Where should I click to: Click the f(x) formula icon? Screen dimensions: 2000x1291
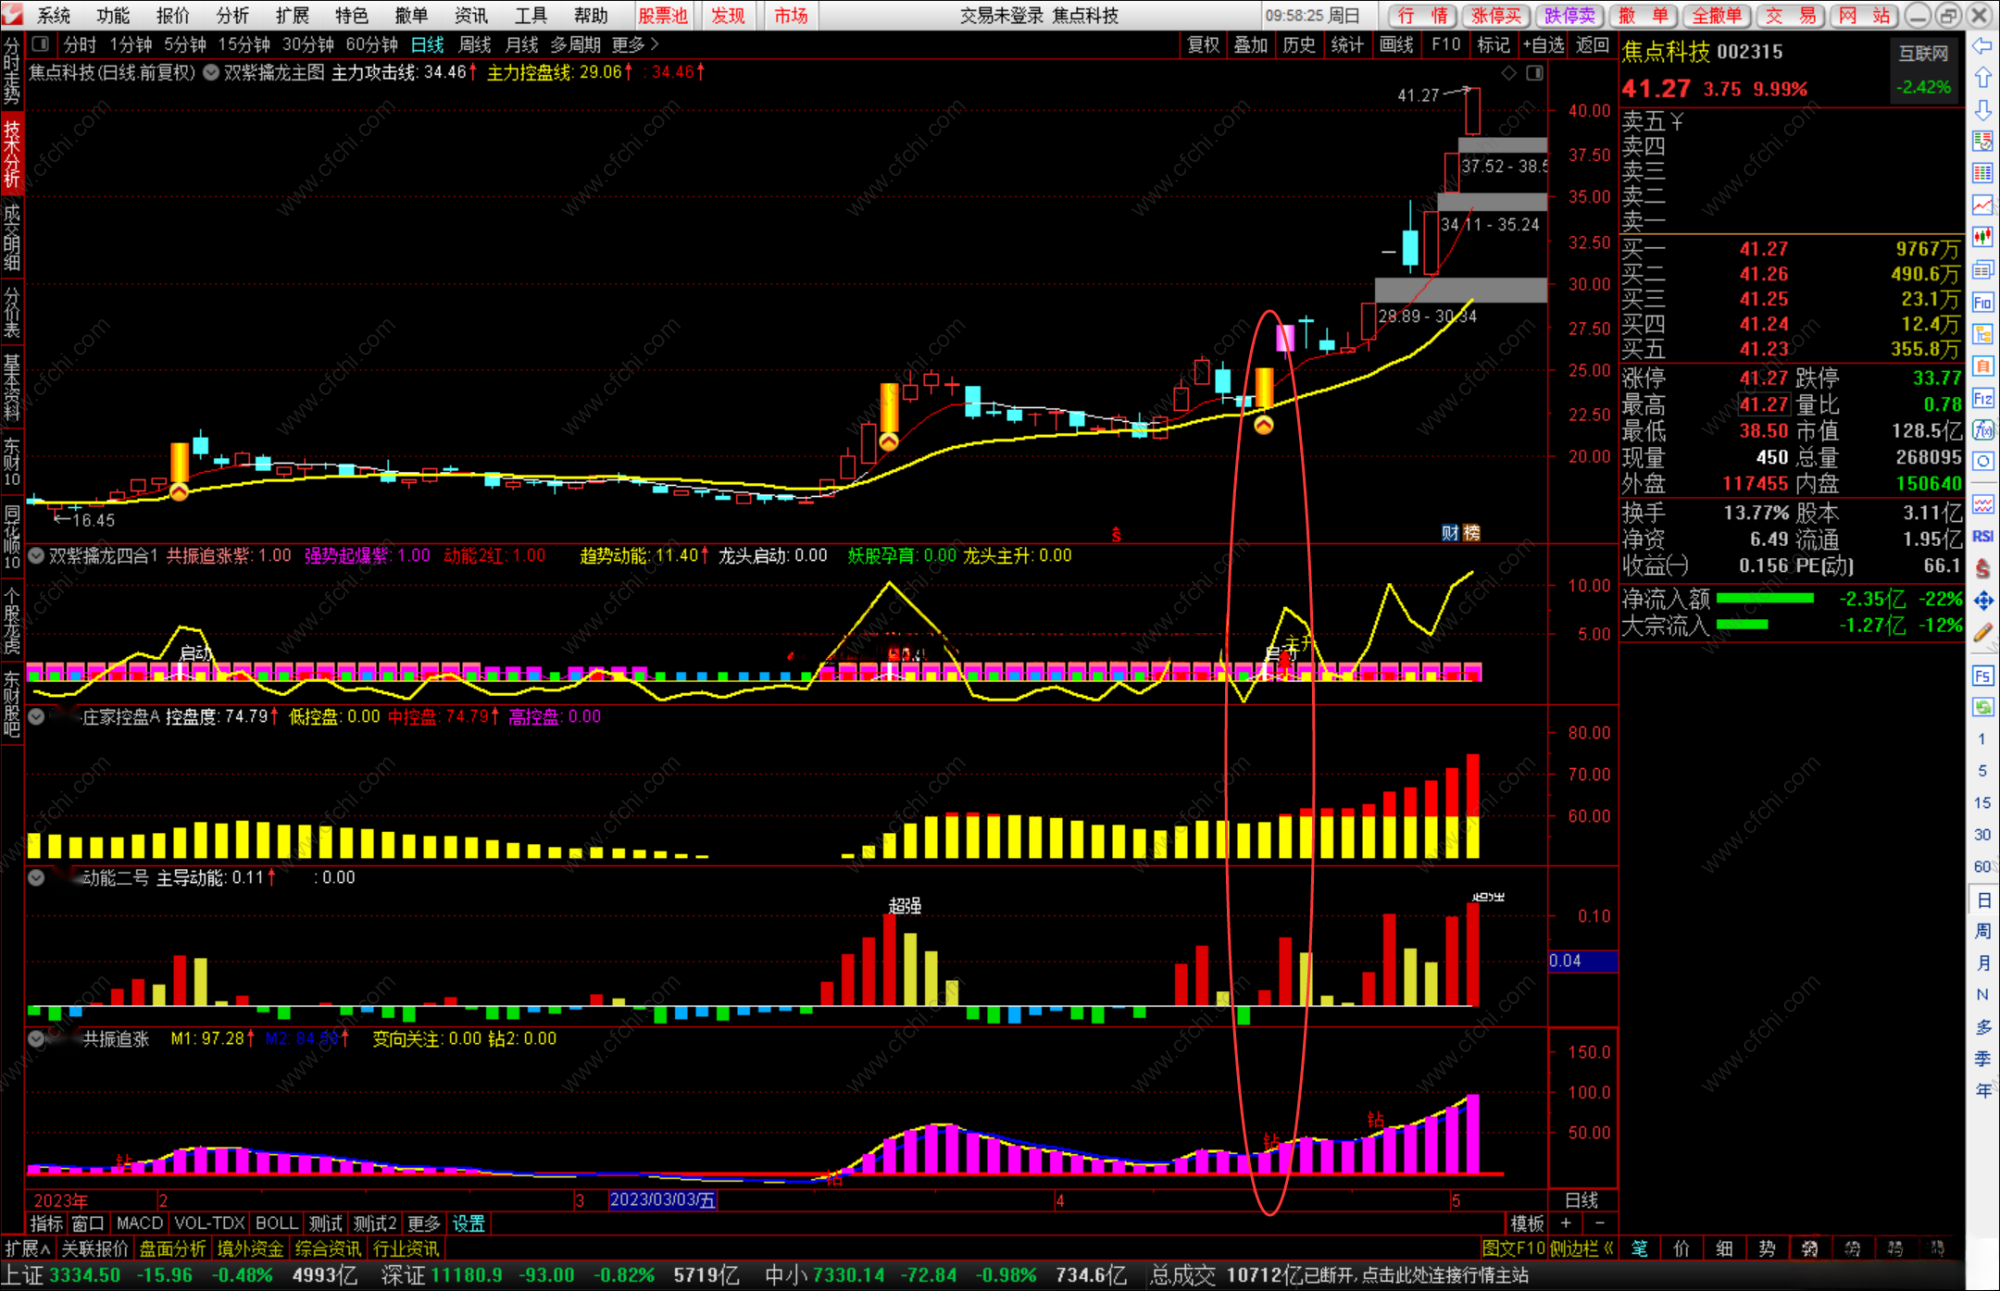[1982, 430]
